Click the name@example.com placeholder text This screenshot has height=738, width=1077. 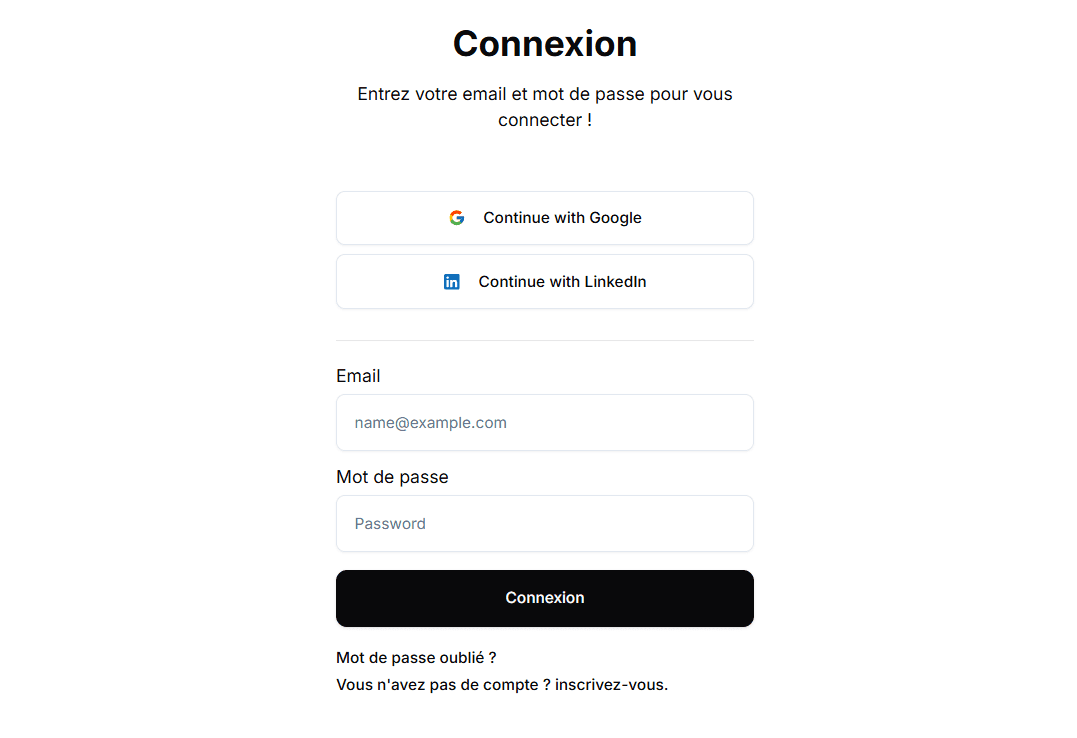[431, 423]
